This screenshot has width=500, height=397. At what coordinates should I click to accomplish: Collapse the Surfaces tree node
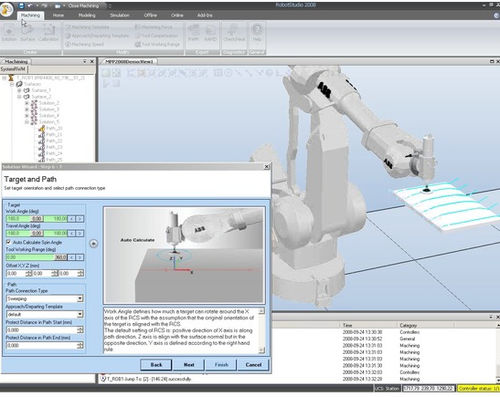point(12,84)
